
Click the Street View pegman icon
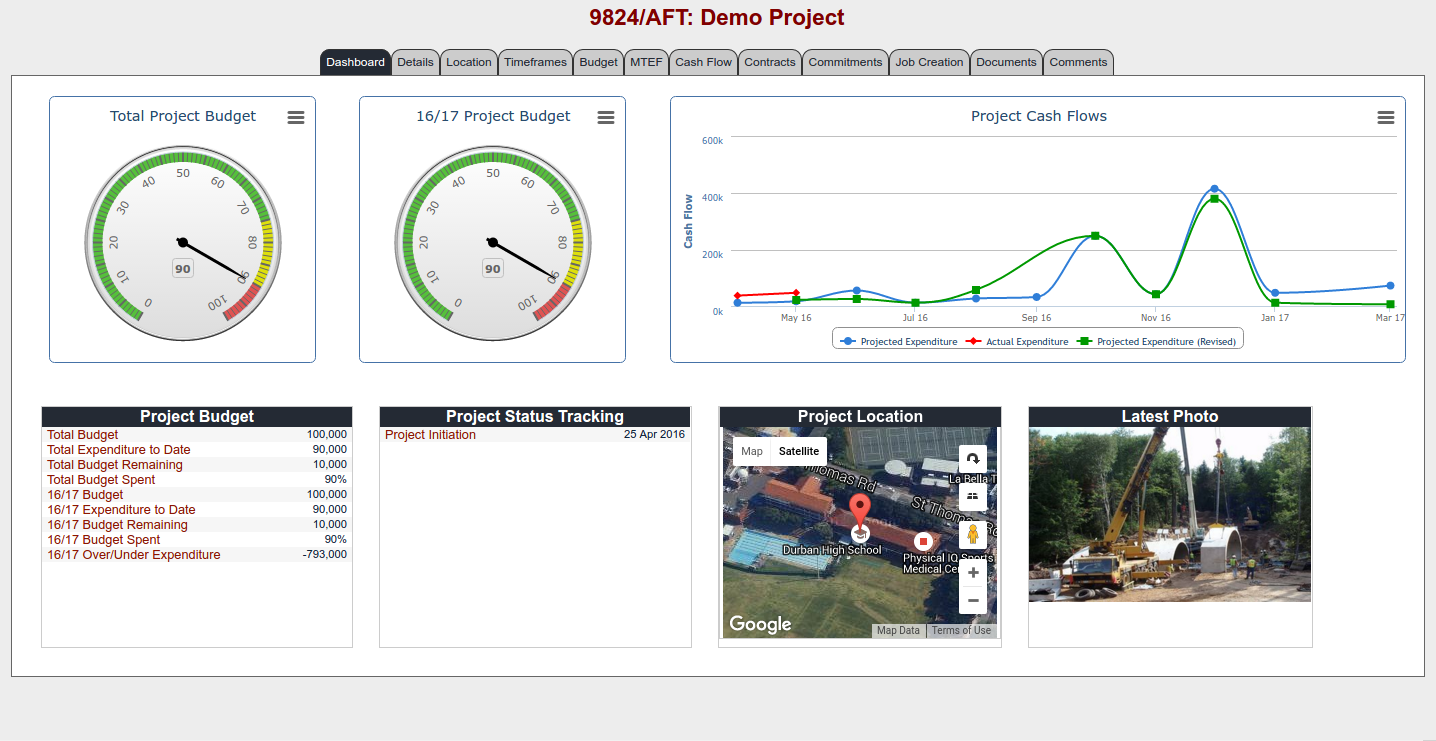(972, 535)
